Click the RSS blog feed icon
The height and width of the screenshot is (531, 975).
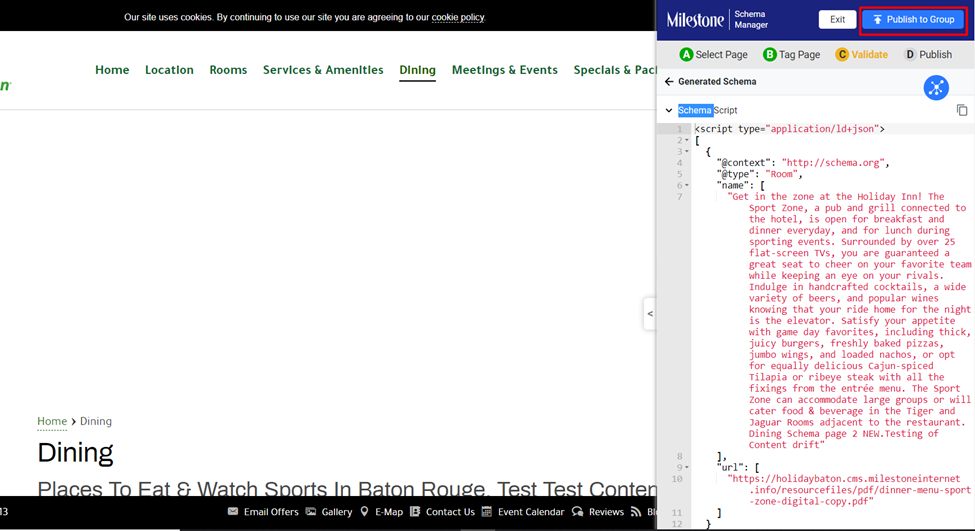[635, 512]
